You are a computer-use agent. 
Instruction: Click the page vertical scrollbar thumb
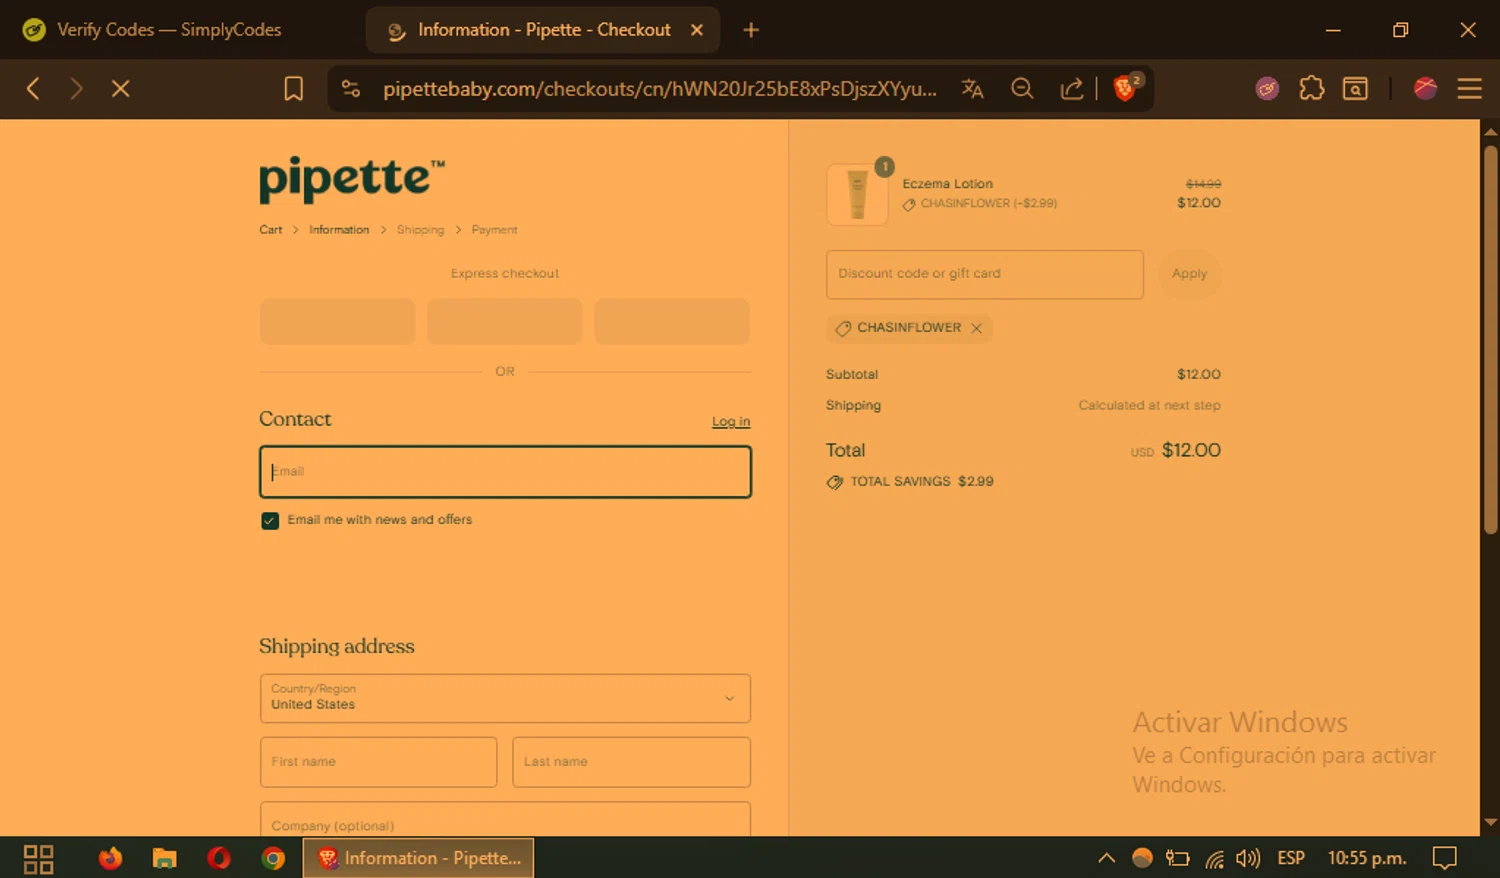tap(1490, 340)
